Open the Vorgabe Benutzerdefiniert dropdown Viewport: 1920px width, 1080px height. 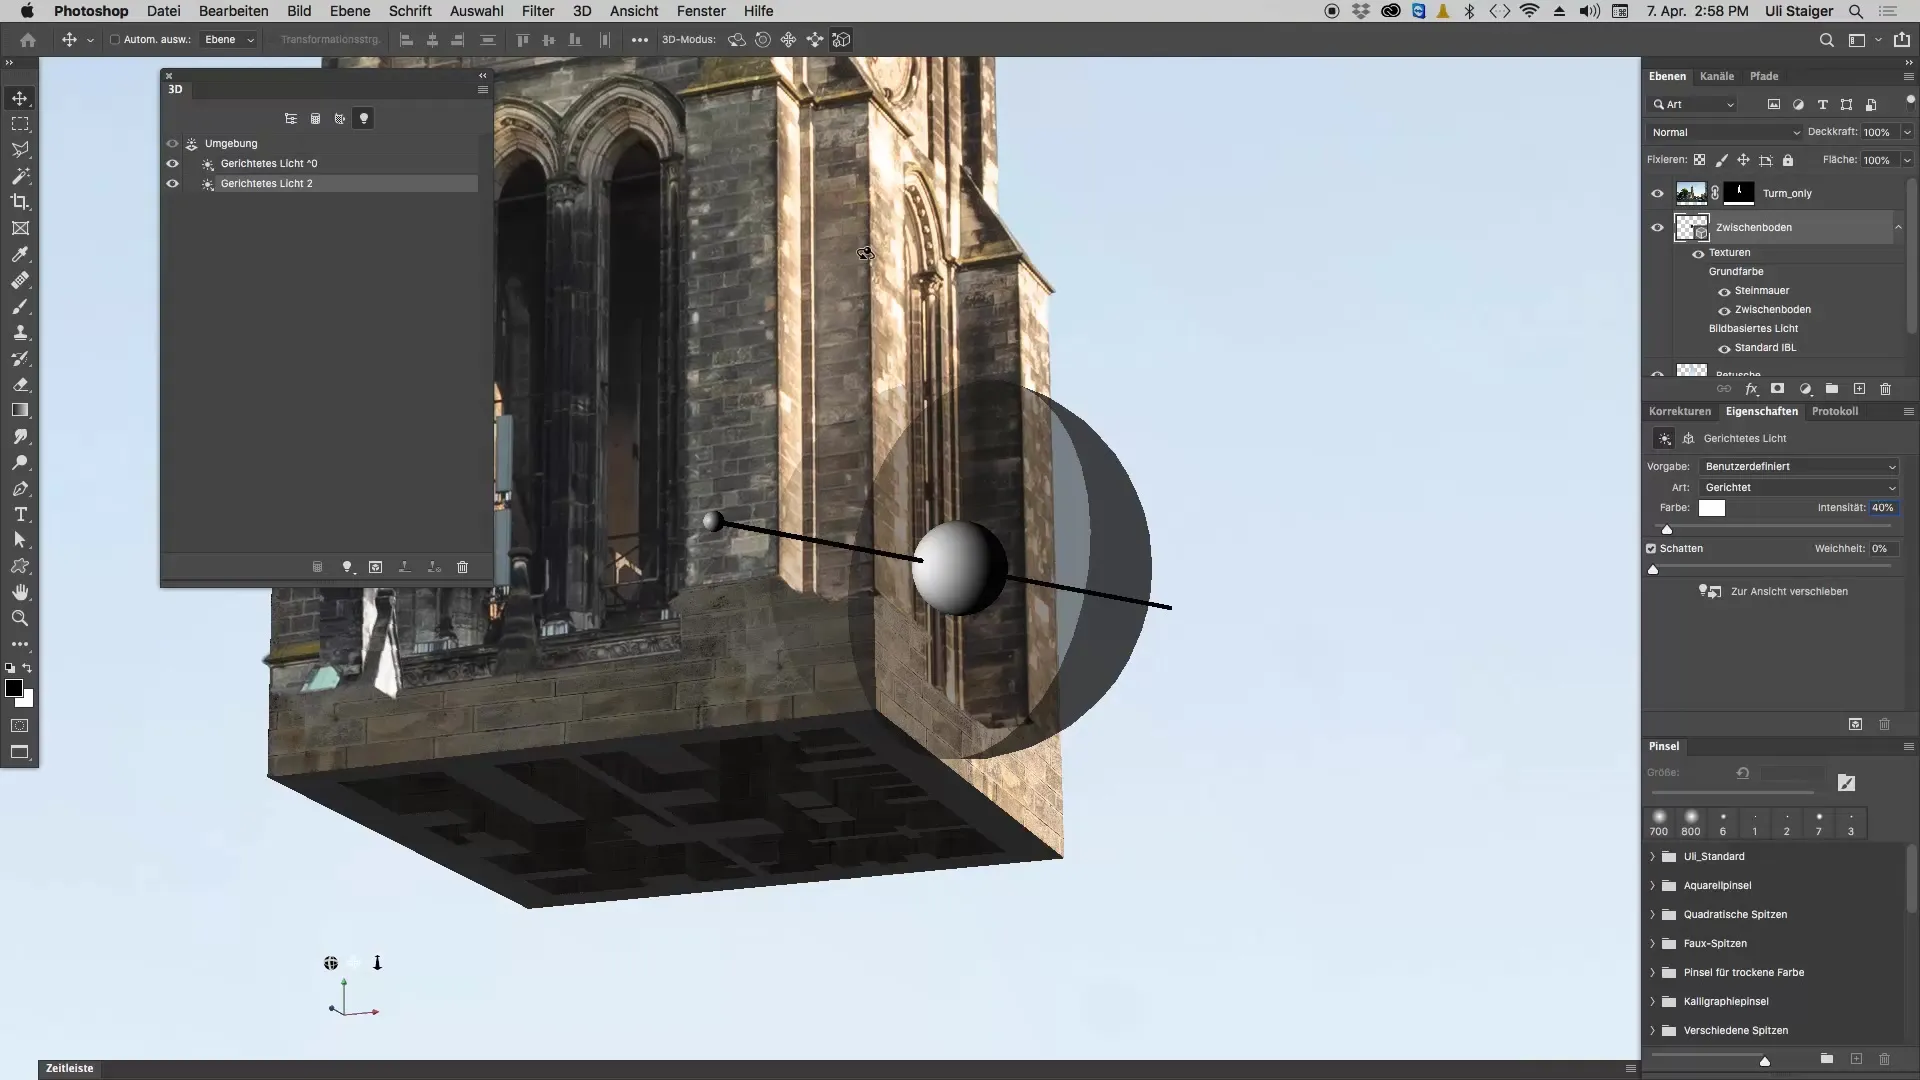point(1799,466)
